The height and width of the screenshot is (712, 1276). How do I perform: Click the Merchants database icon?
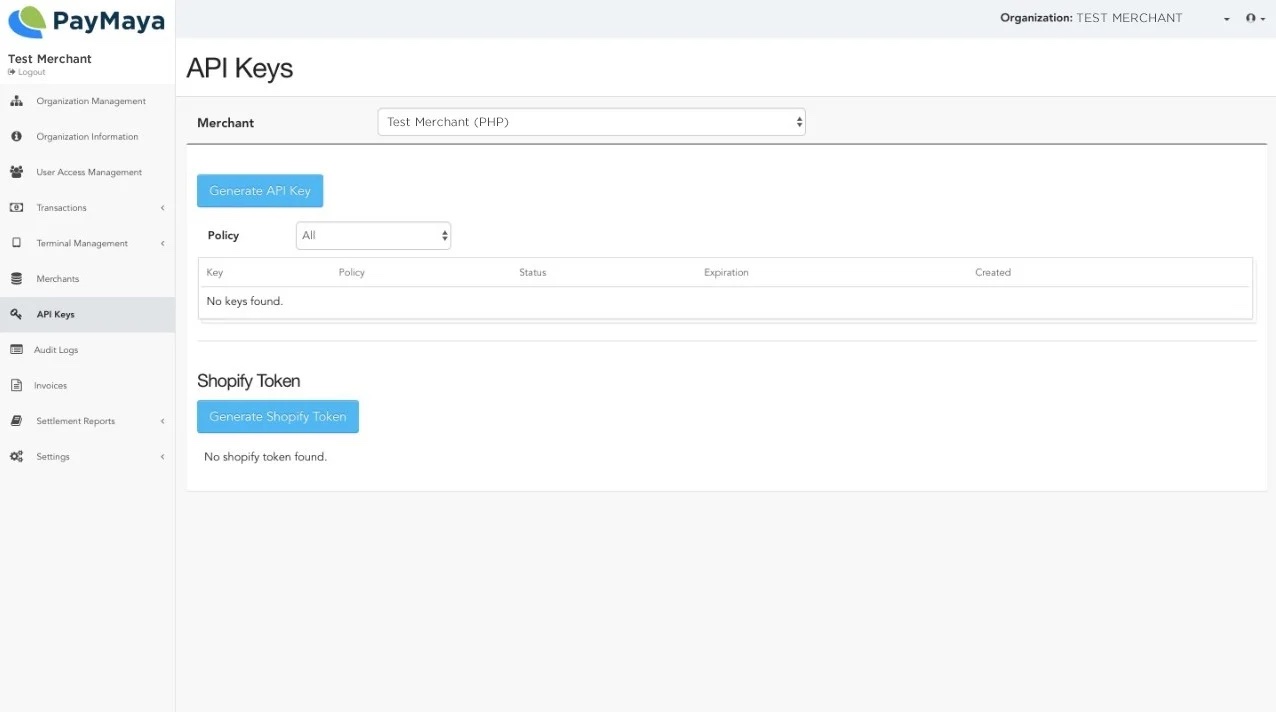coord(16,278)
